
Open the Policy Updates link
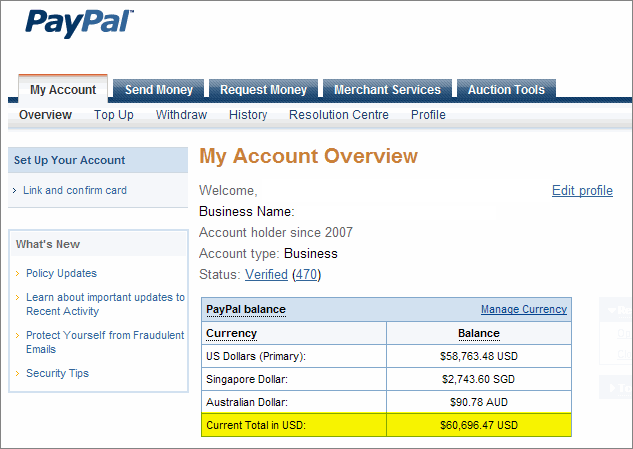coord(61,273)
